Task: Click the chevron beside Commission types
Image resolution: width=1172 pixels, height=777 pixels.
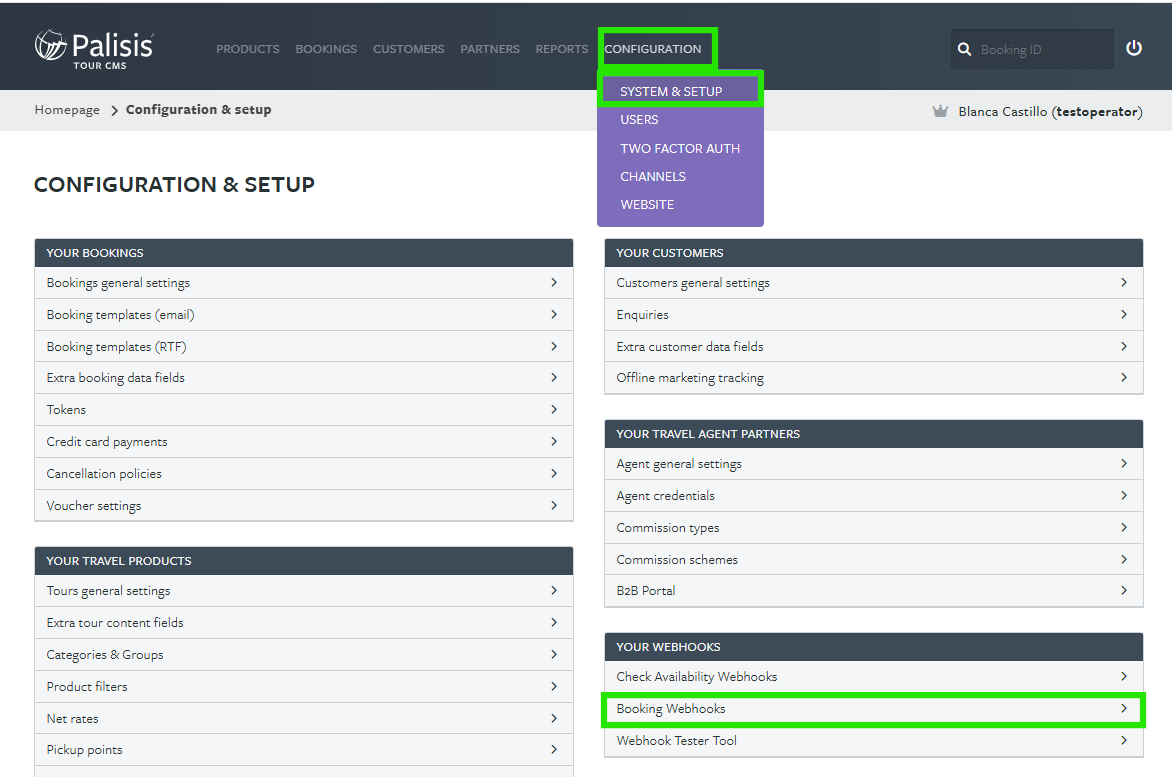Action: [x=1123, y=527]
